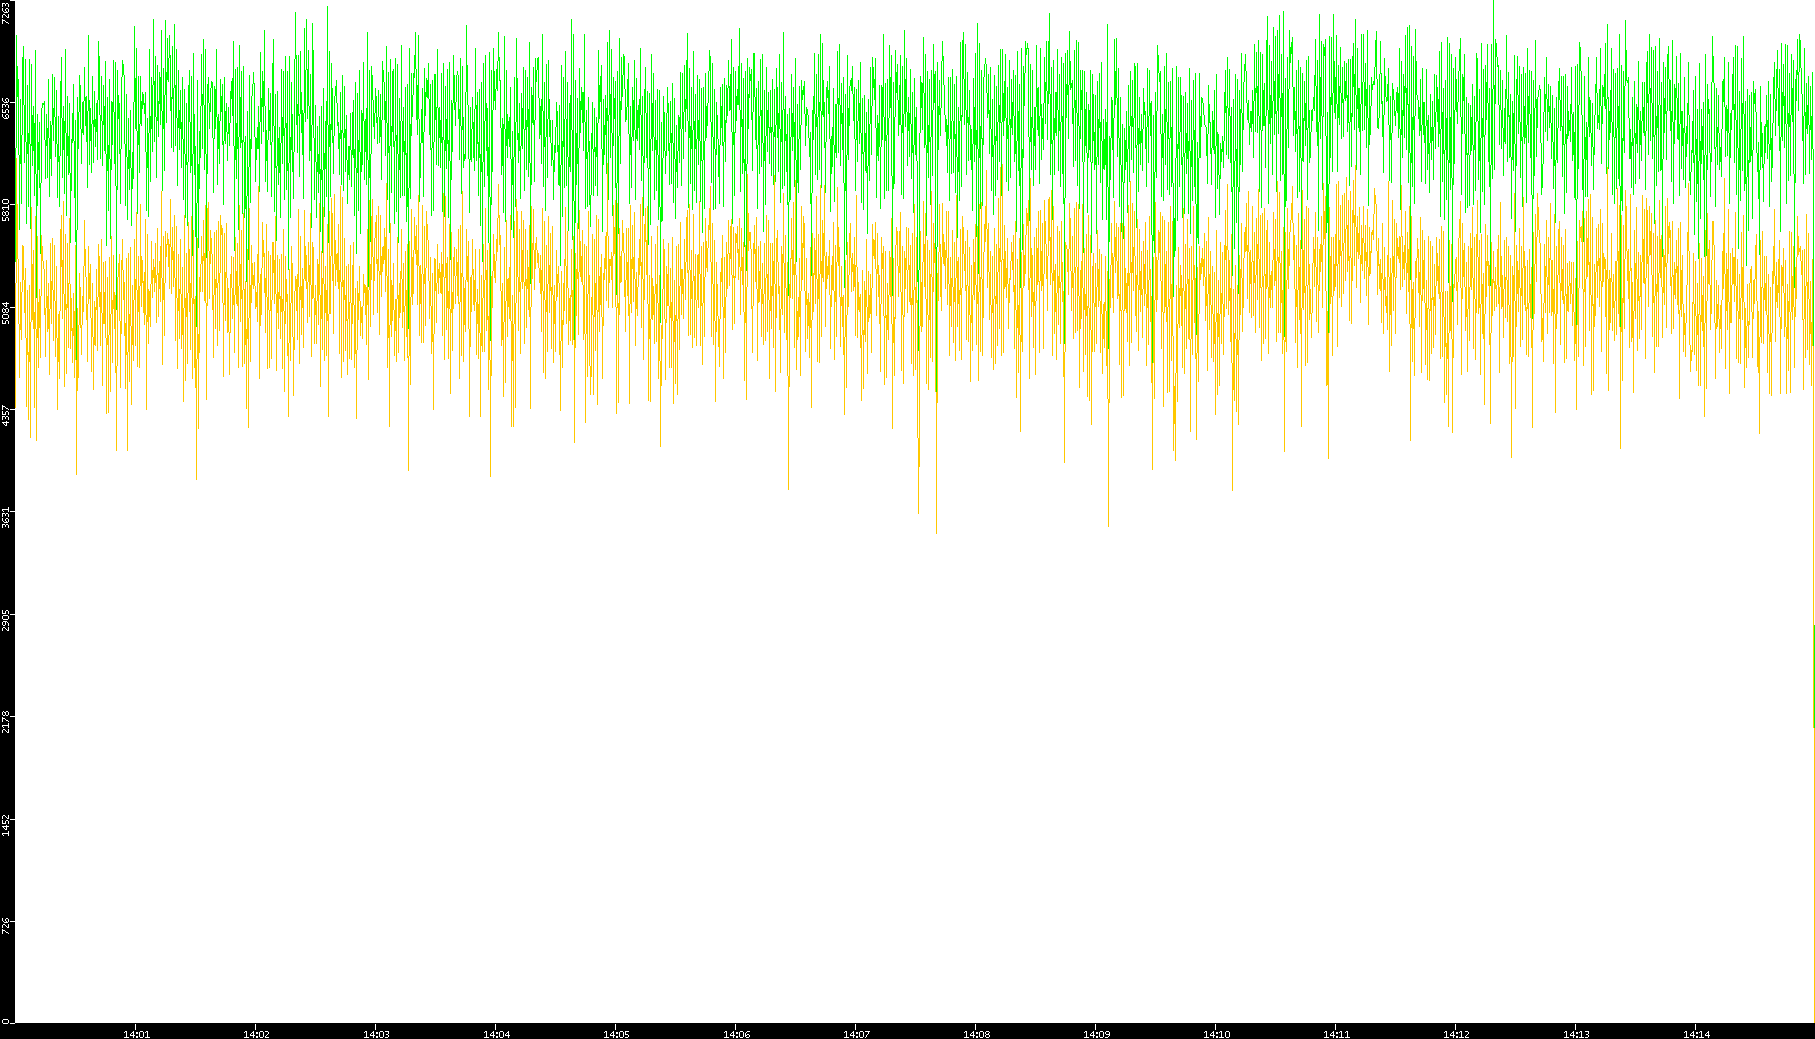The width and height of the screenshot is (1815, 1039).
Task: Select the 5084 y-axis tick label
Action: coord(7,313)
